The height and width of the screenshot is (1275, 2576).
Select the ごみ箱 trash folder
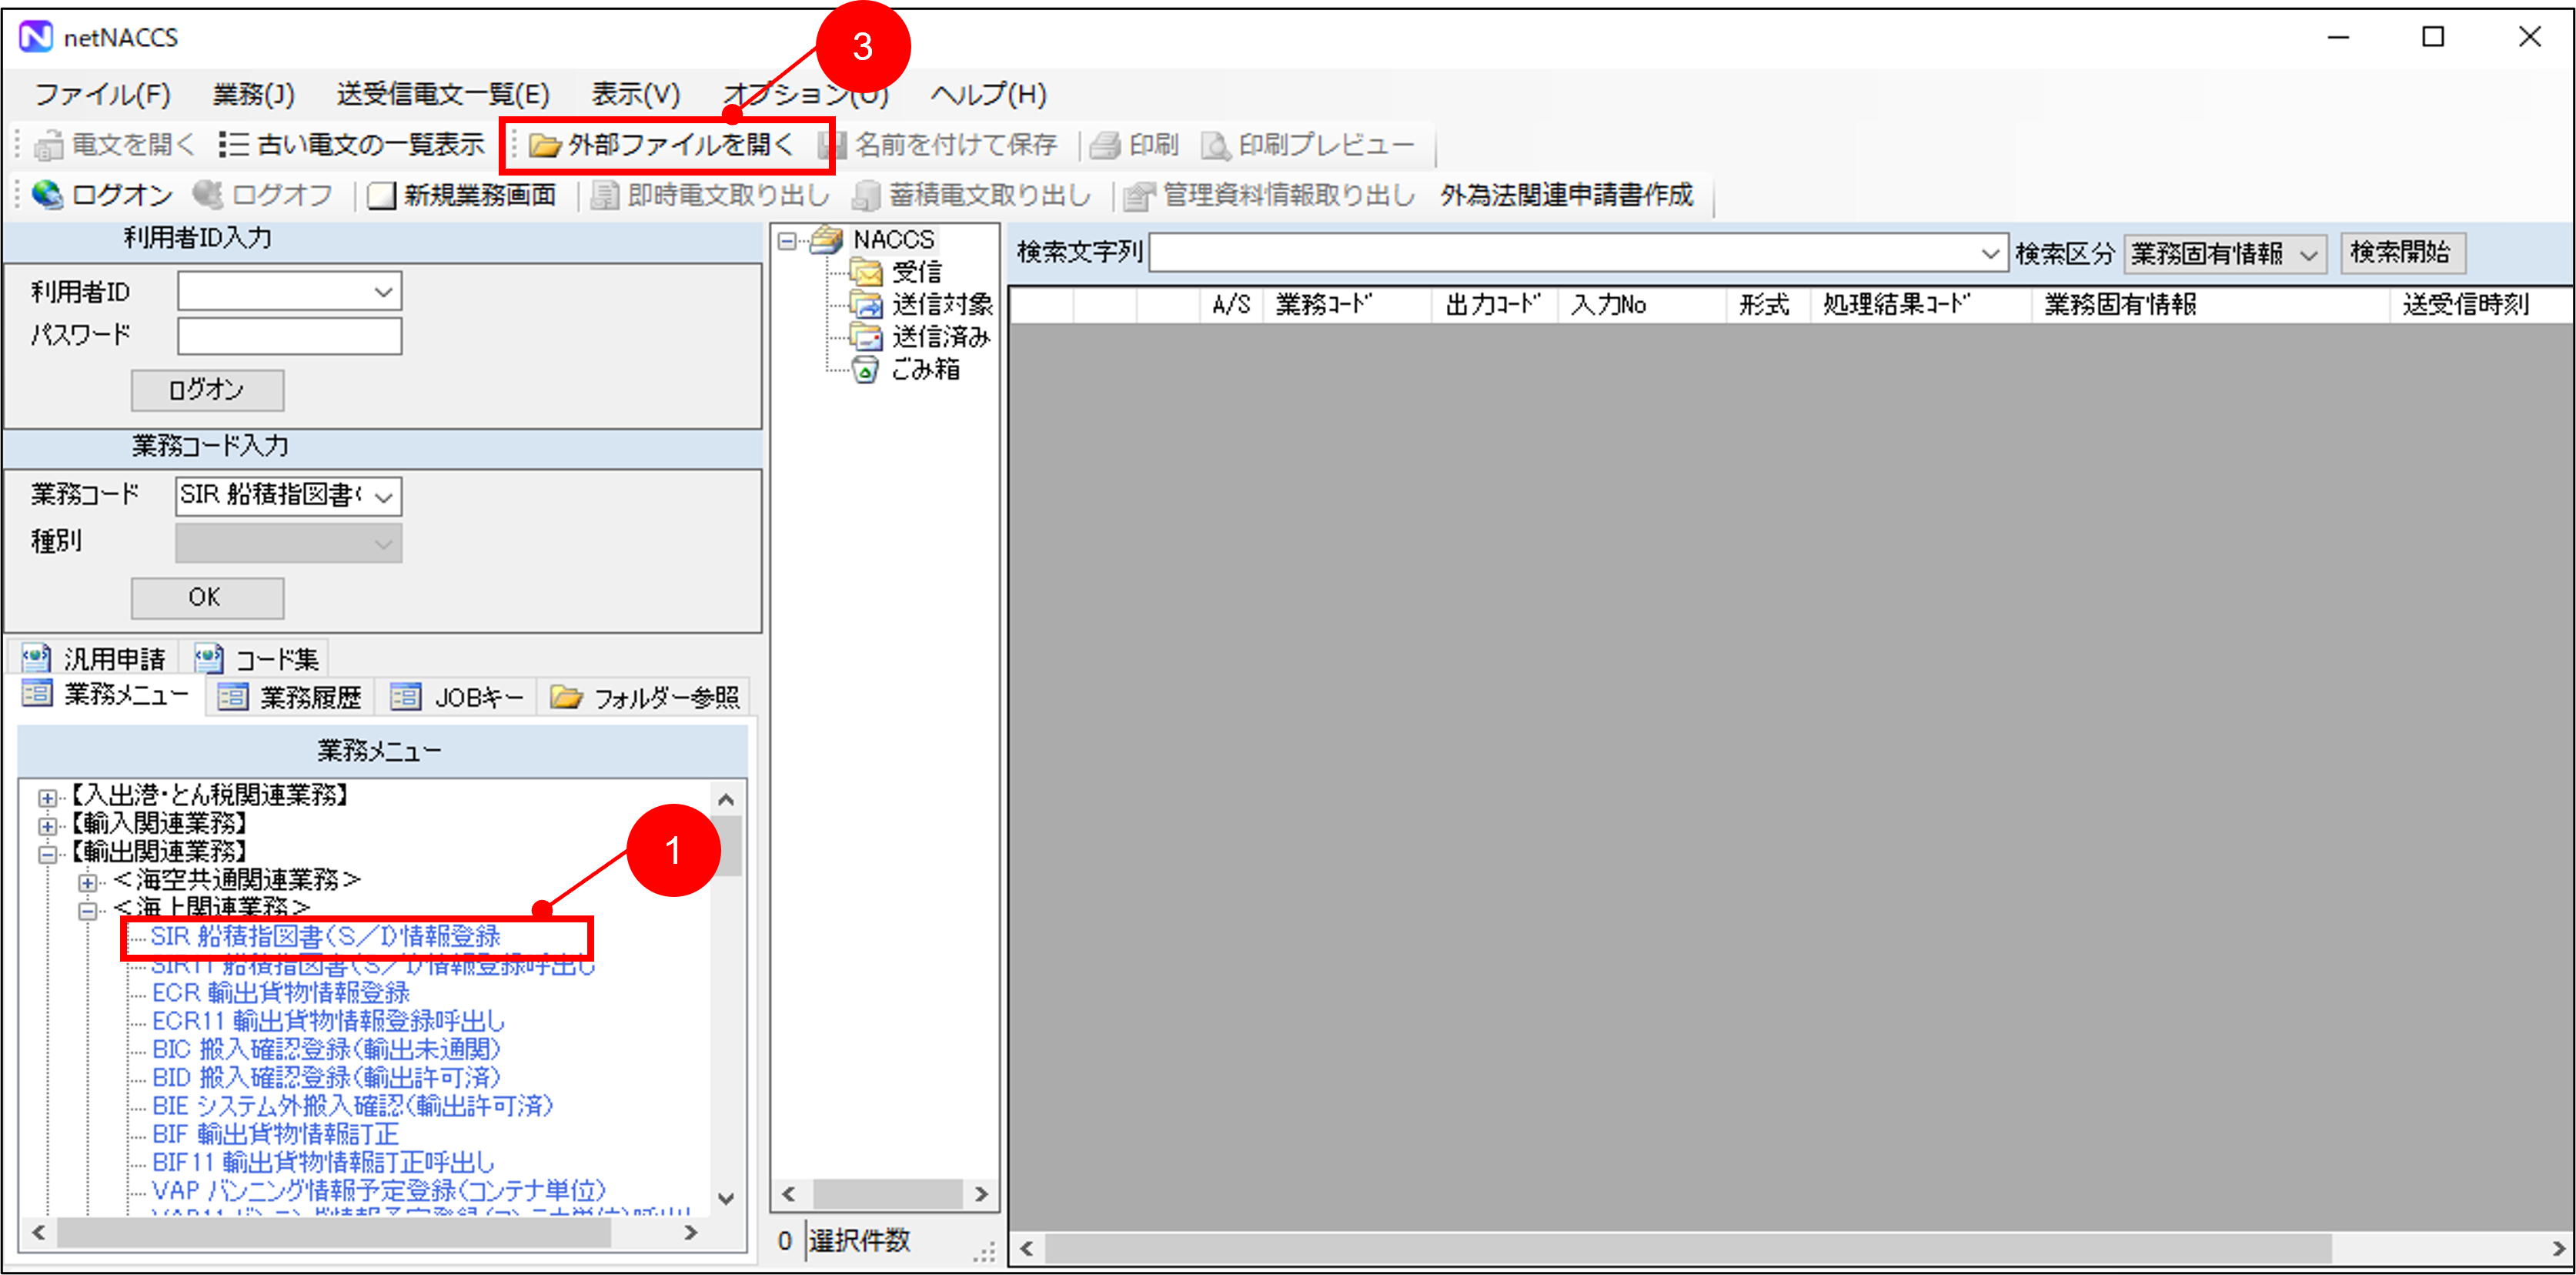[924, 370]
